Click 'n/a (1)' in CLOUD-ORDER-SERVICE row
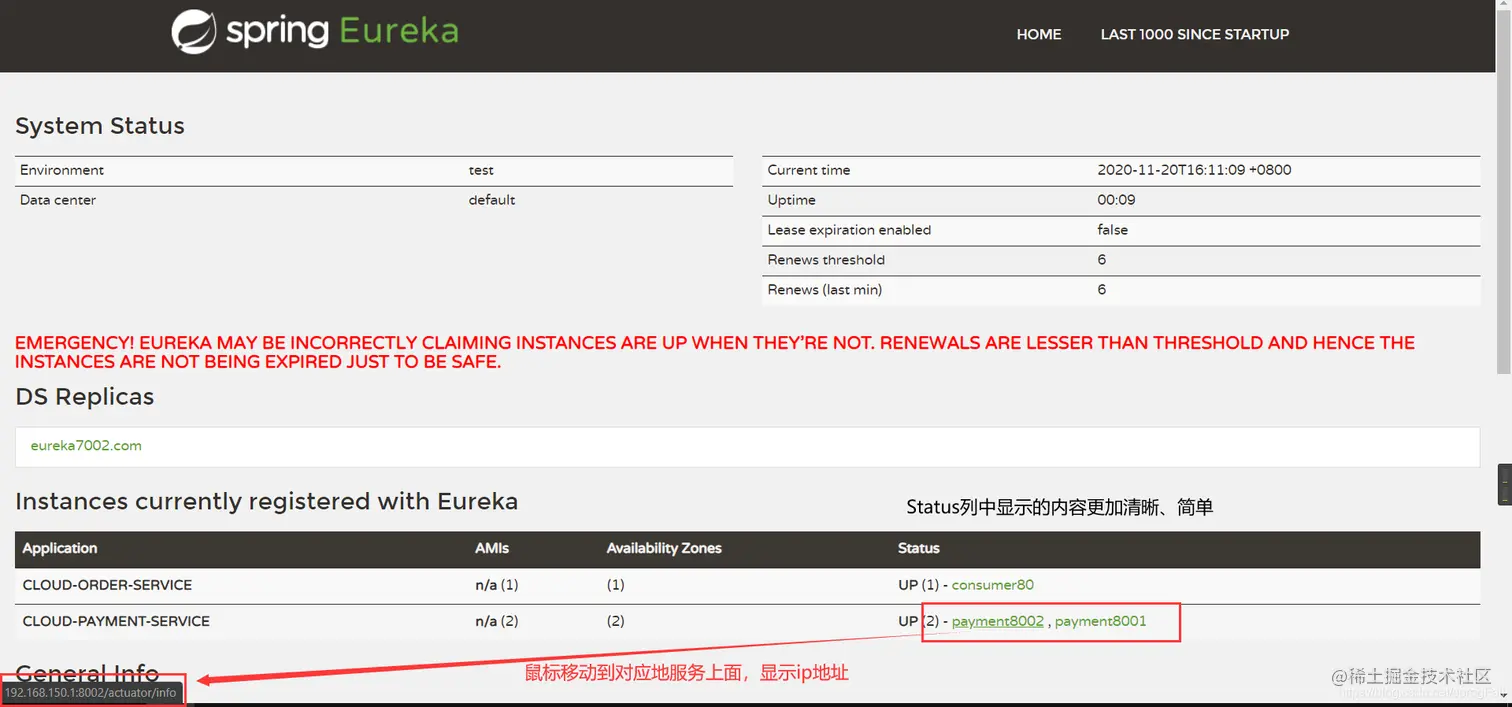Viewport: 1512px width, 707px height. tap(497, 585)
